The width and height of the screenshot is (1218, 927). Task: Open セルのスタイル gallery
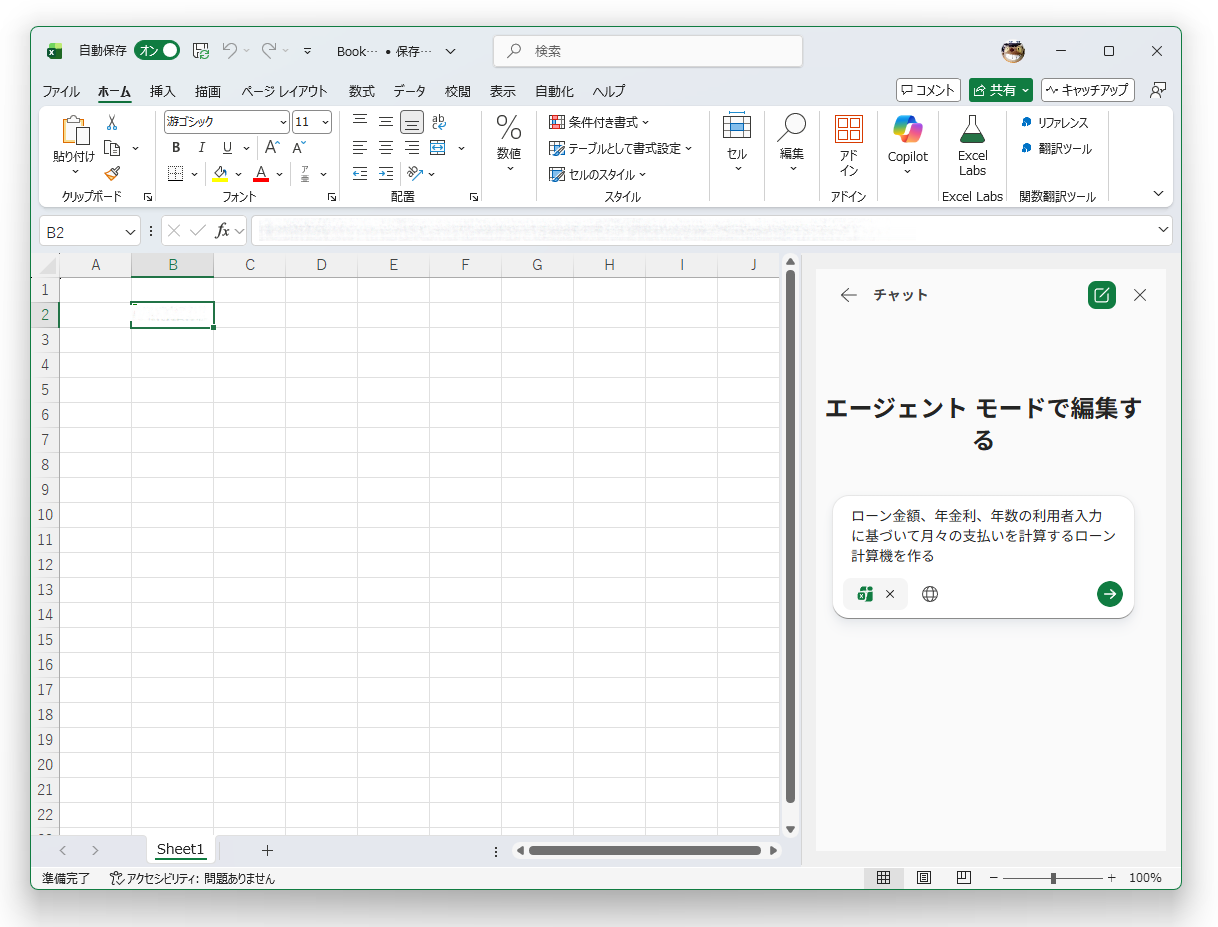tap(600, 173)
